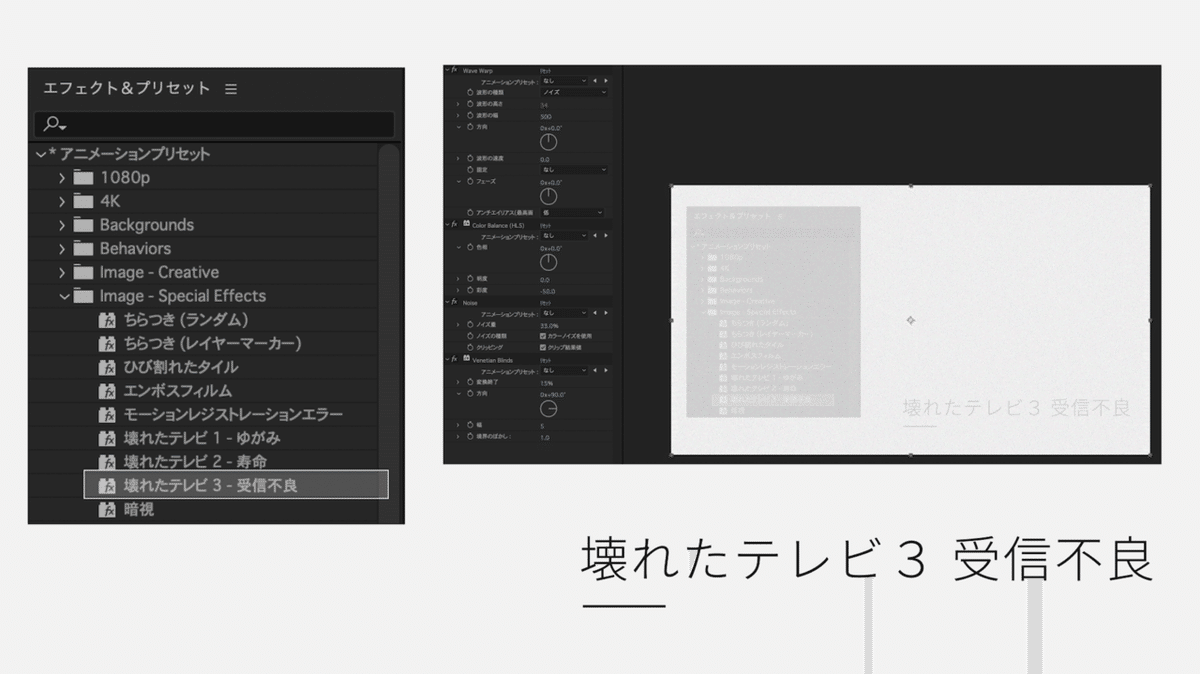Click the stopwatch for フェーズ under Wave Warp
Image resolution: width=1200 pixels, height=674 pixels.
click(470, 181)
